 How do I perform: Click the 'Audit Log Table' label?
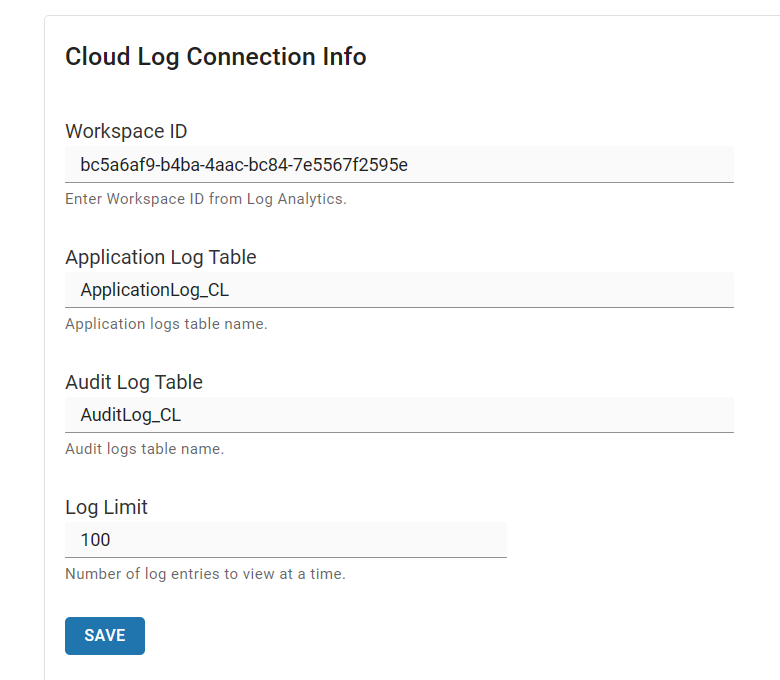(134, 383)
